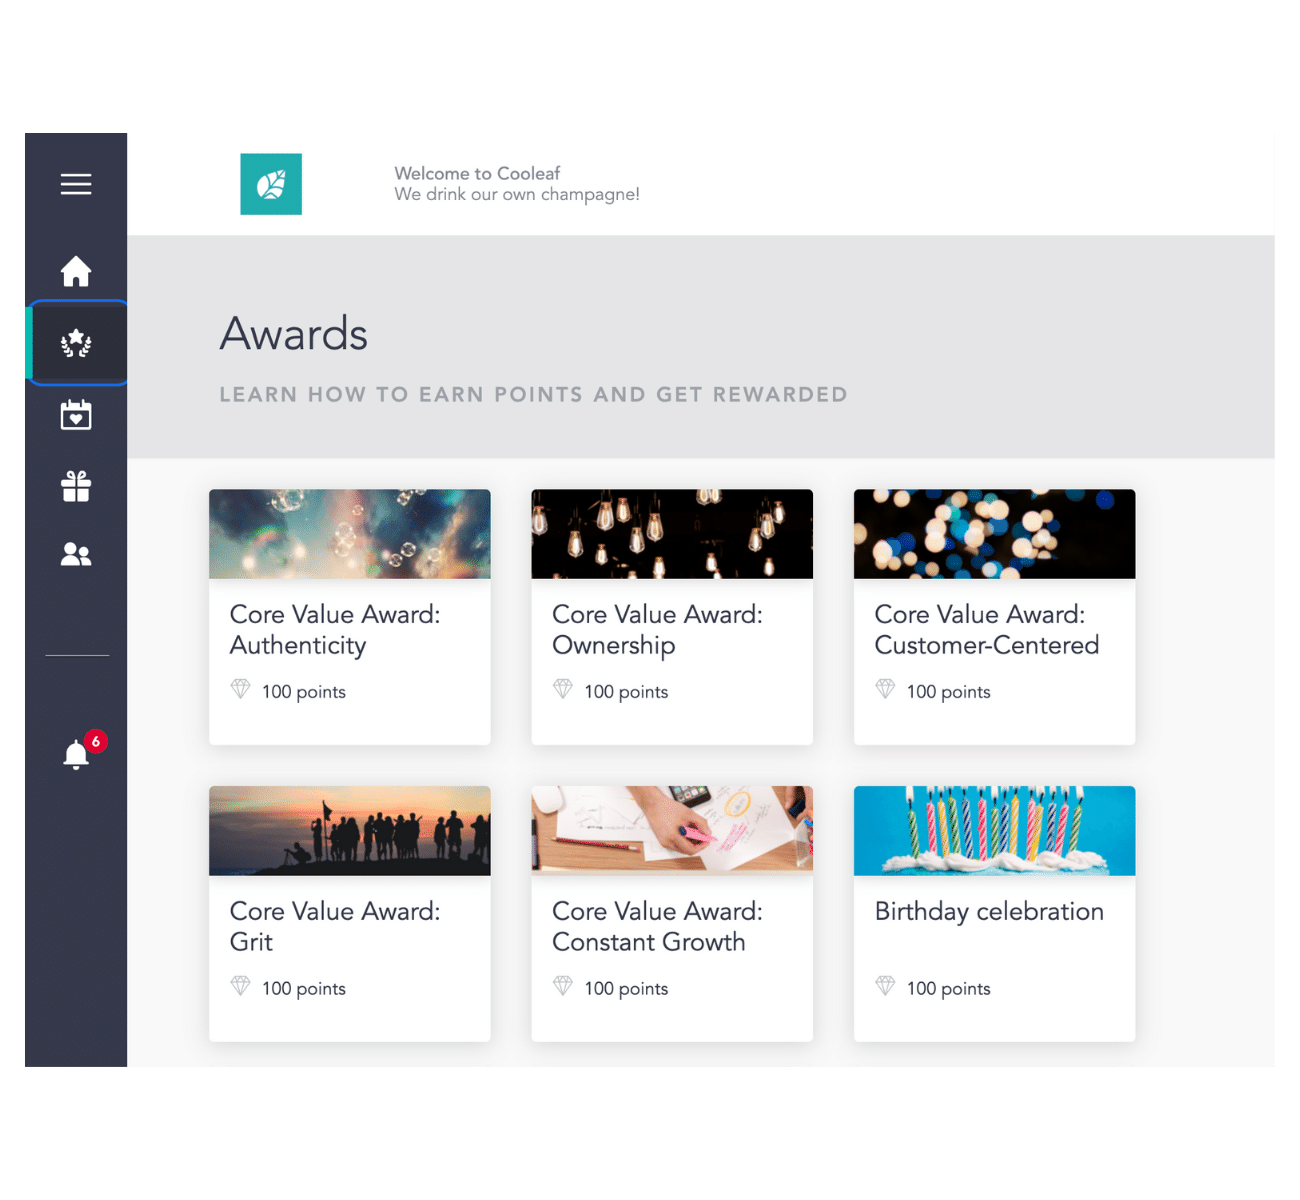Image resolution: width=1300 pixels, height=1200 pixels.
Task: Navigate home using the house icon
Action: [x=76, y=270]
